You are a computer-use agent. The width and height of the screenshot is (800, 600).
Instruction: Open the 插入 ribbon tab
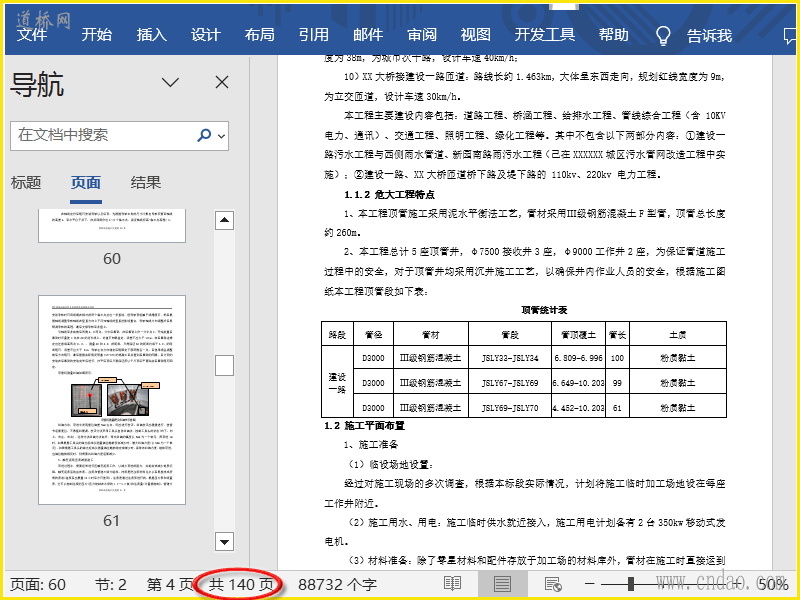pos(152,35)
